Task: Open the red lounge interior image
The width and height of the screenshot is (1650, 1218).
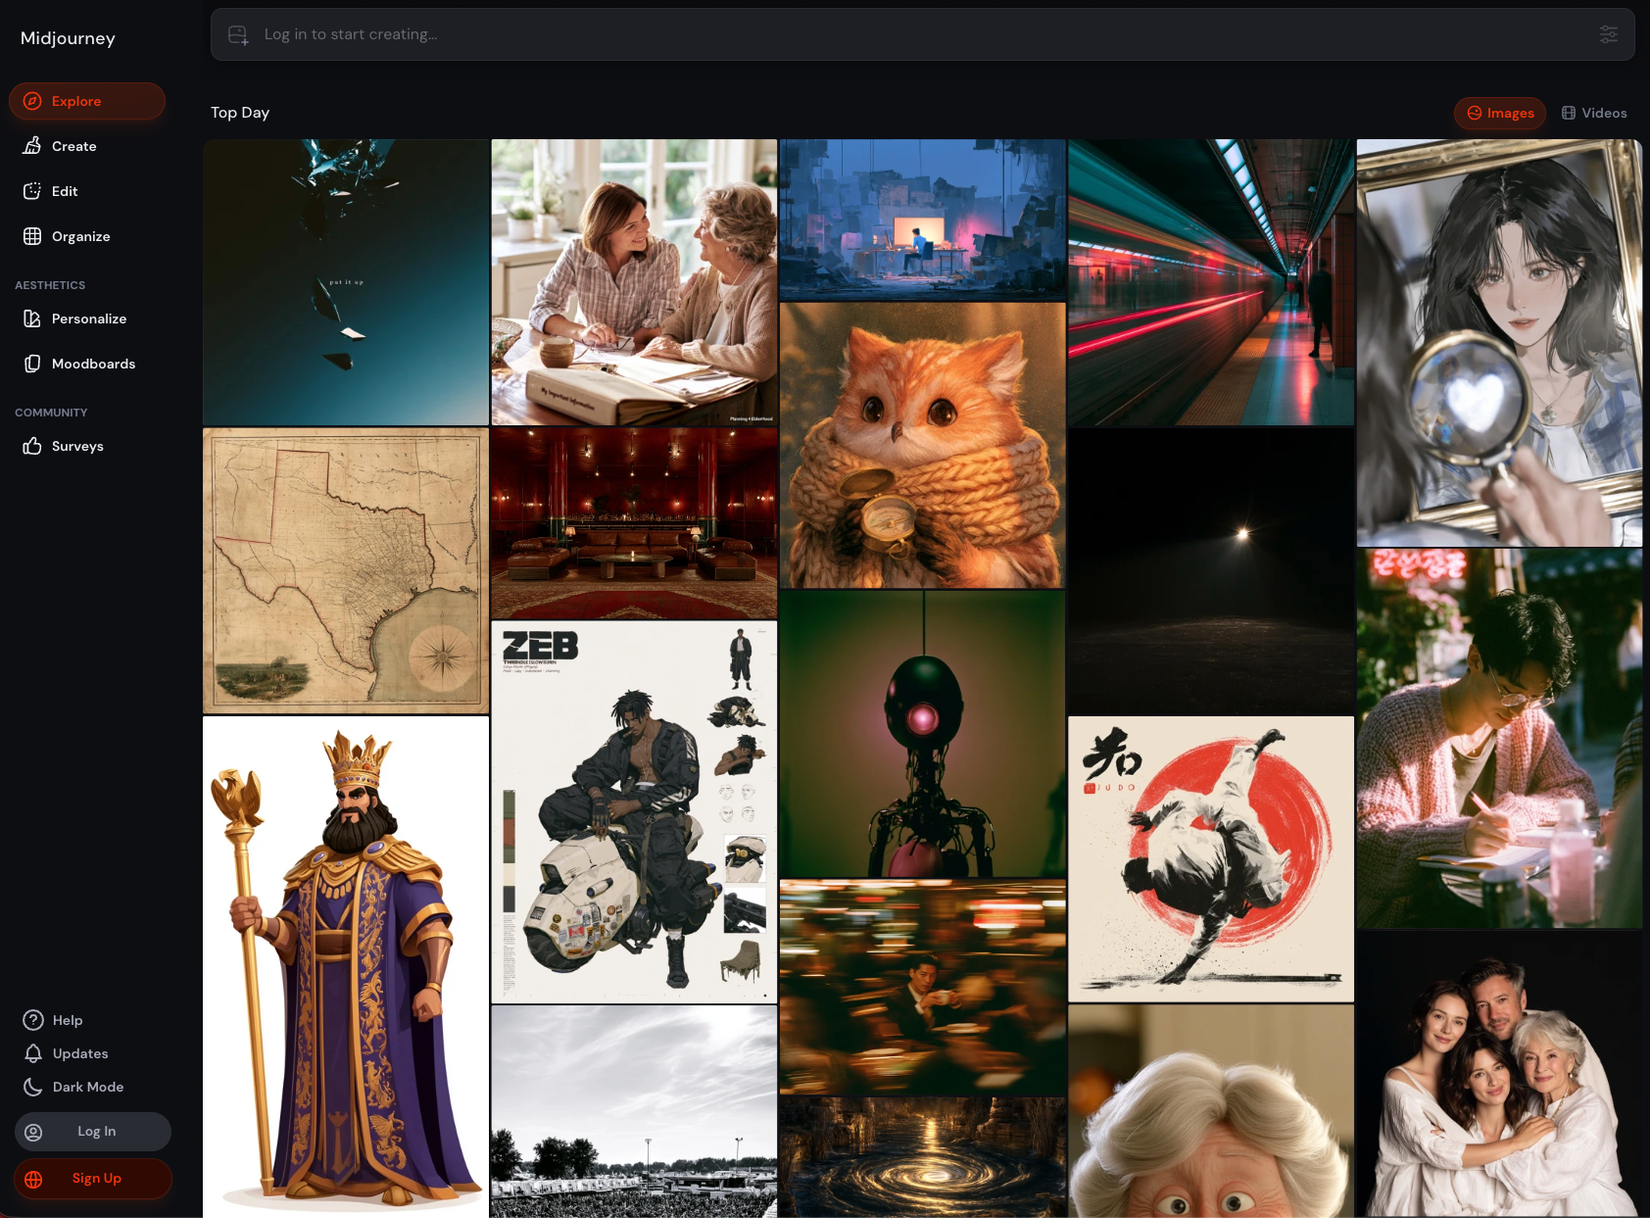Action: [634, 524]
